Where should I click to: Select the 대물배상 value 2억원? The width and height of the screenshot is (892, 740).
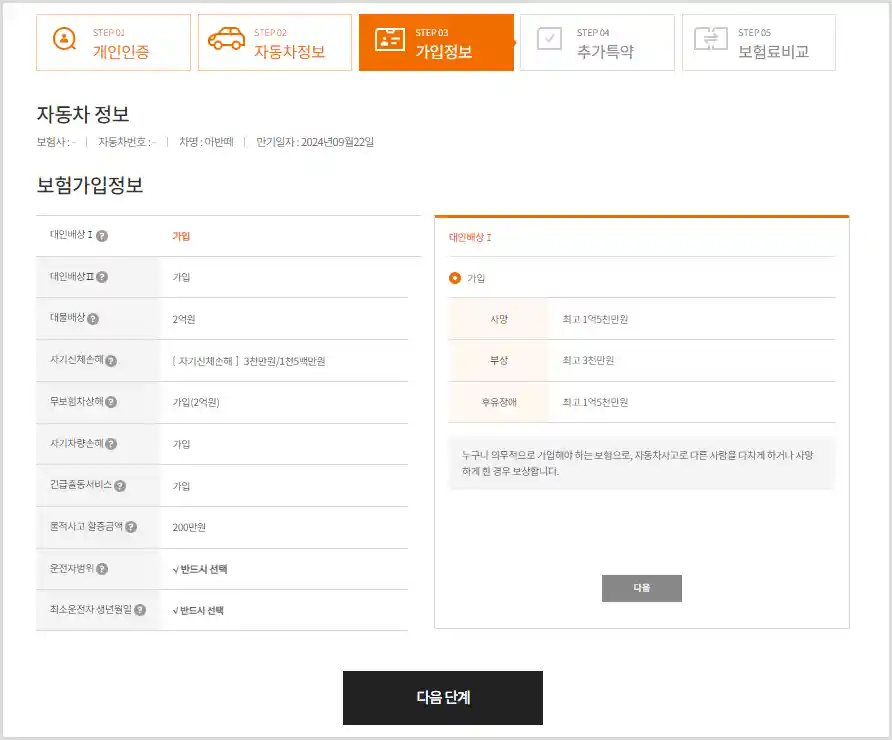click(184, 320)
